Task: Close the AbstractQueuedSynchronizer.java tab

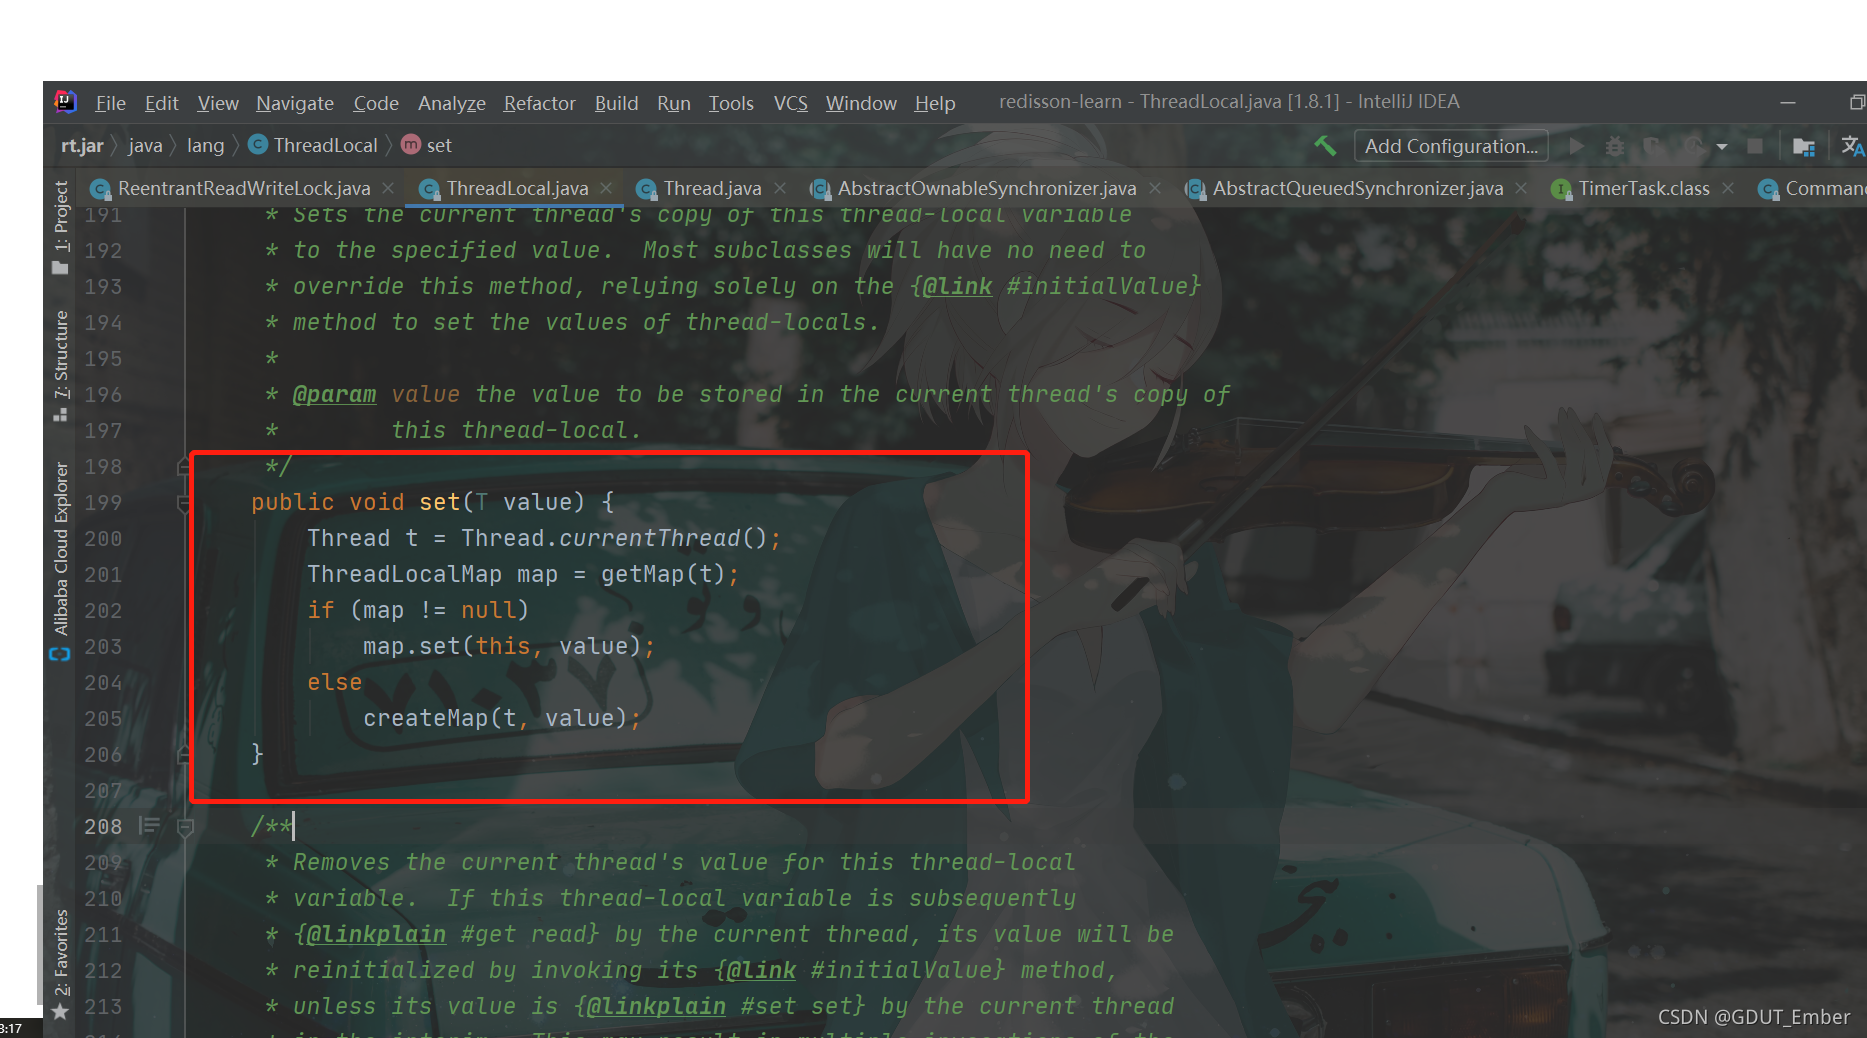Action: pos(1521,189)
